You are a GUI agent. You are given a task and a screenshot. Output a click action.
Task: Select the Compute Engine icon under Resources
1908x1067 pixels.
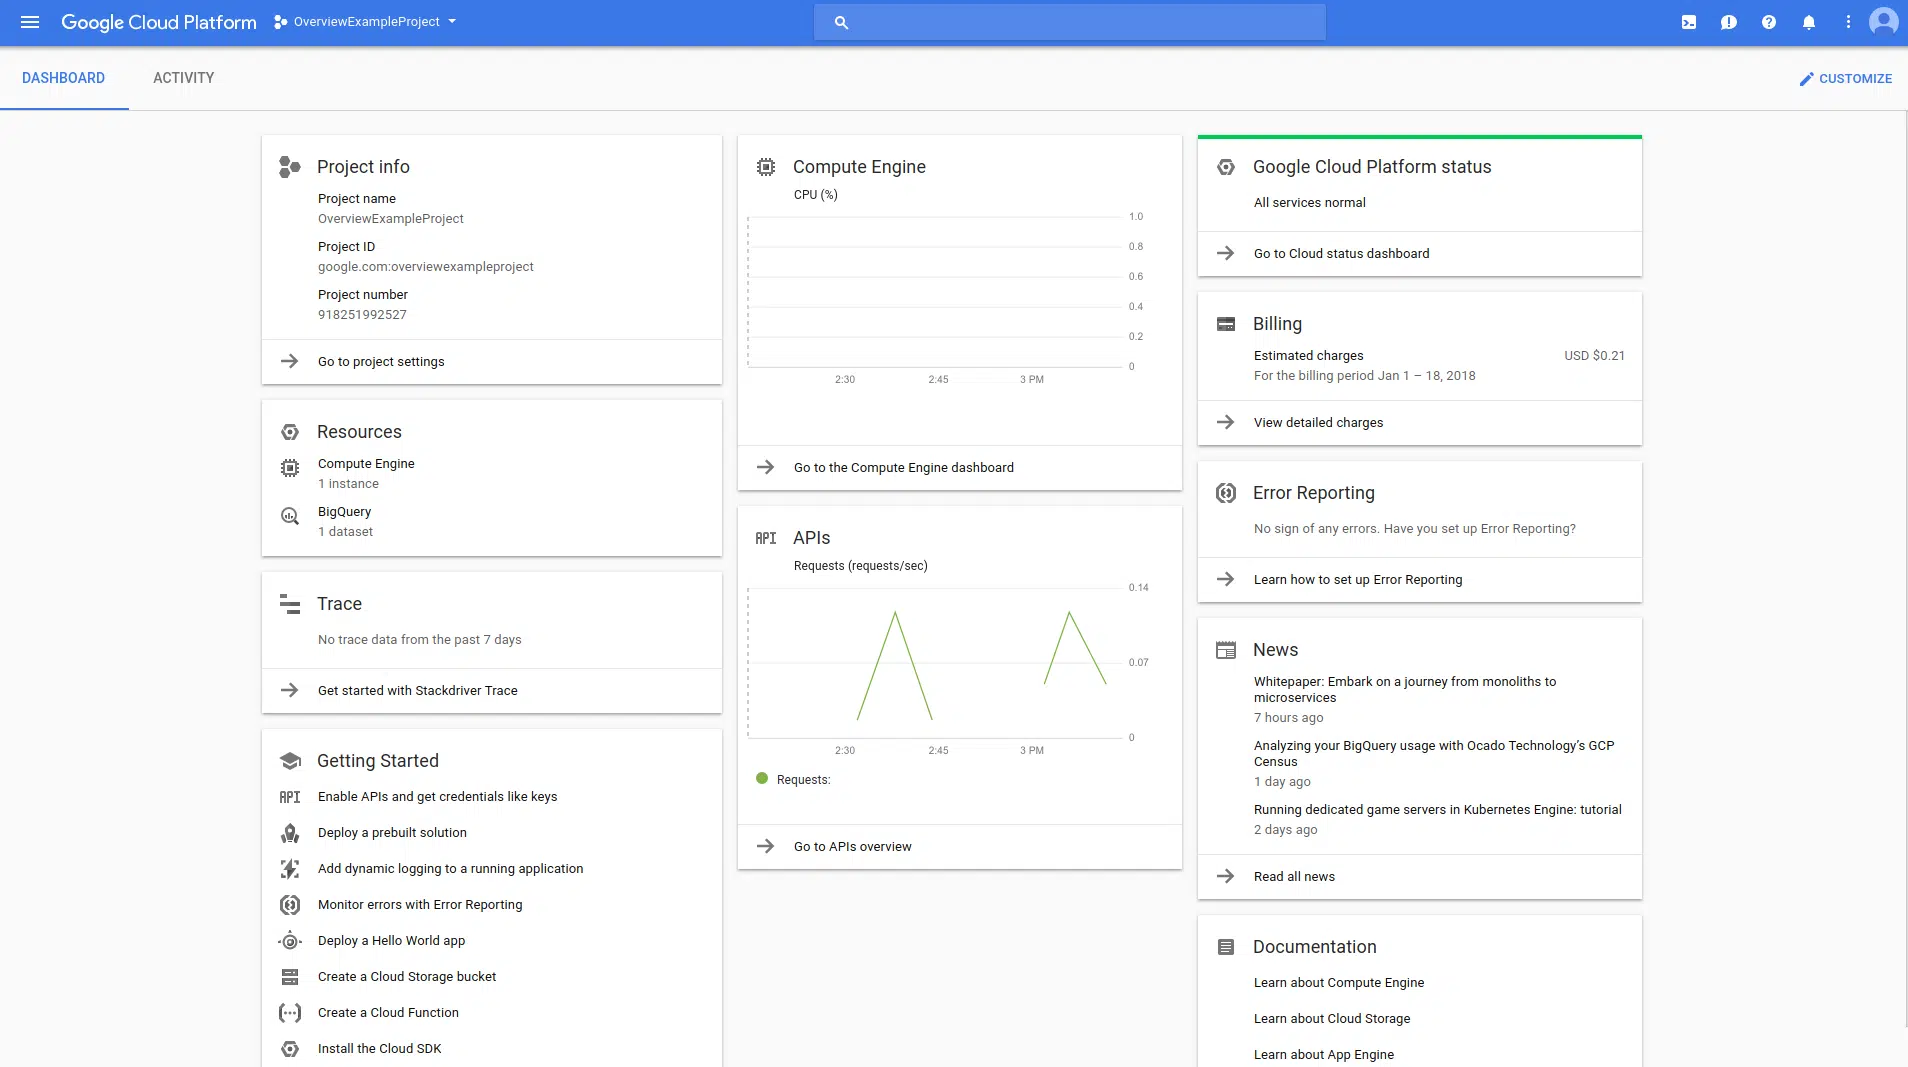(x=289, y=469)
